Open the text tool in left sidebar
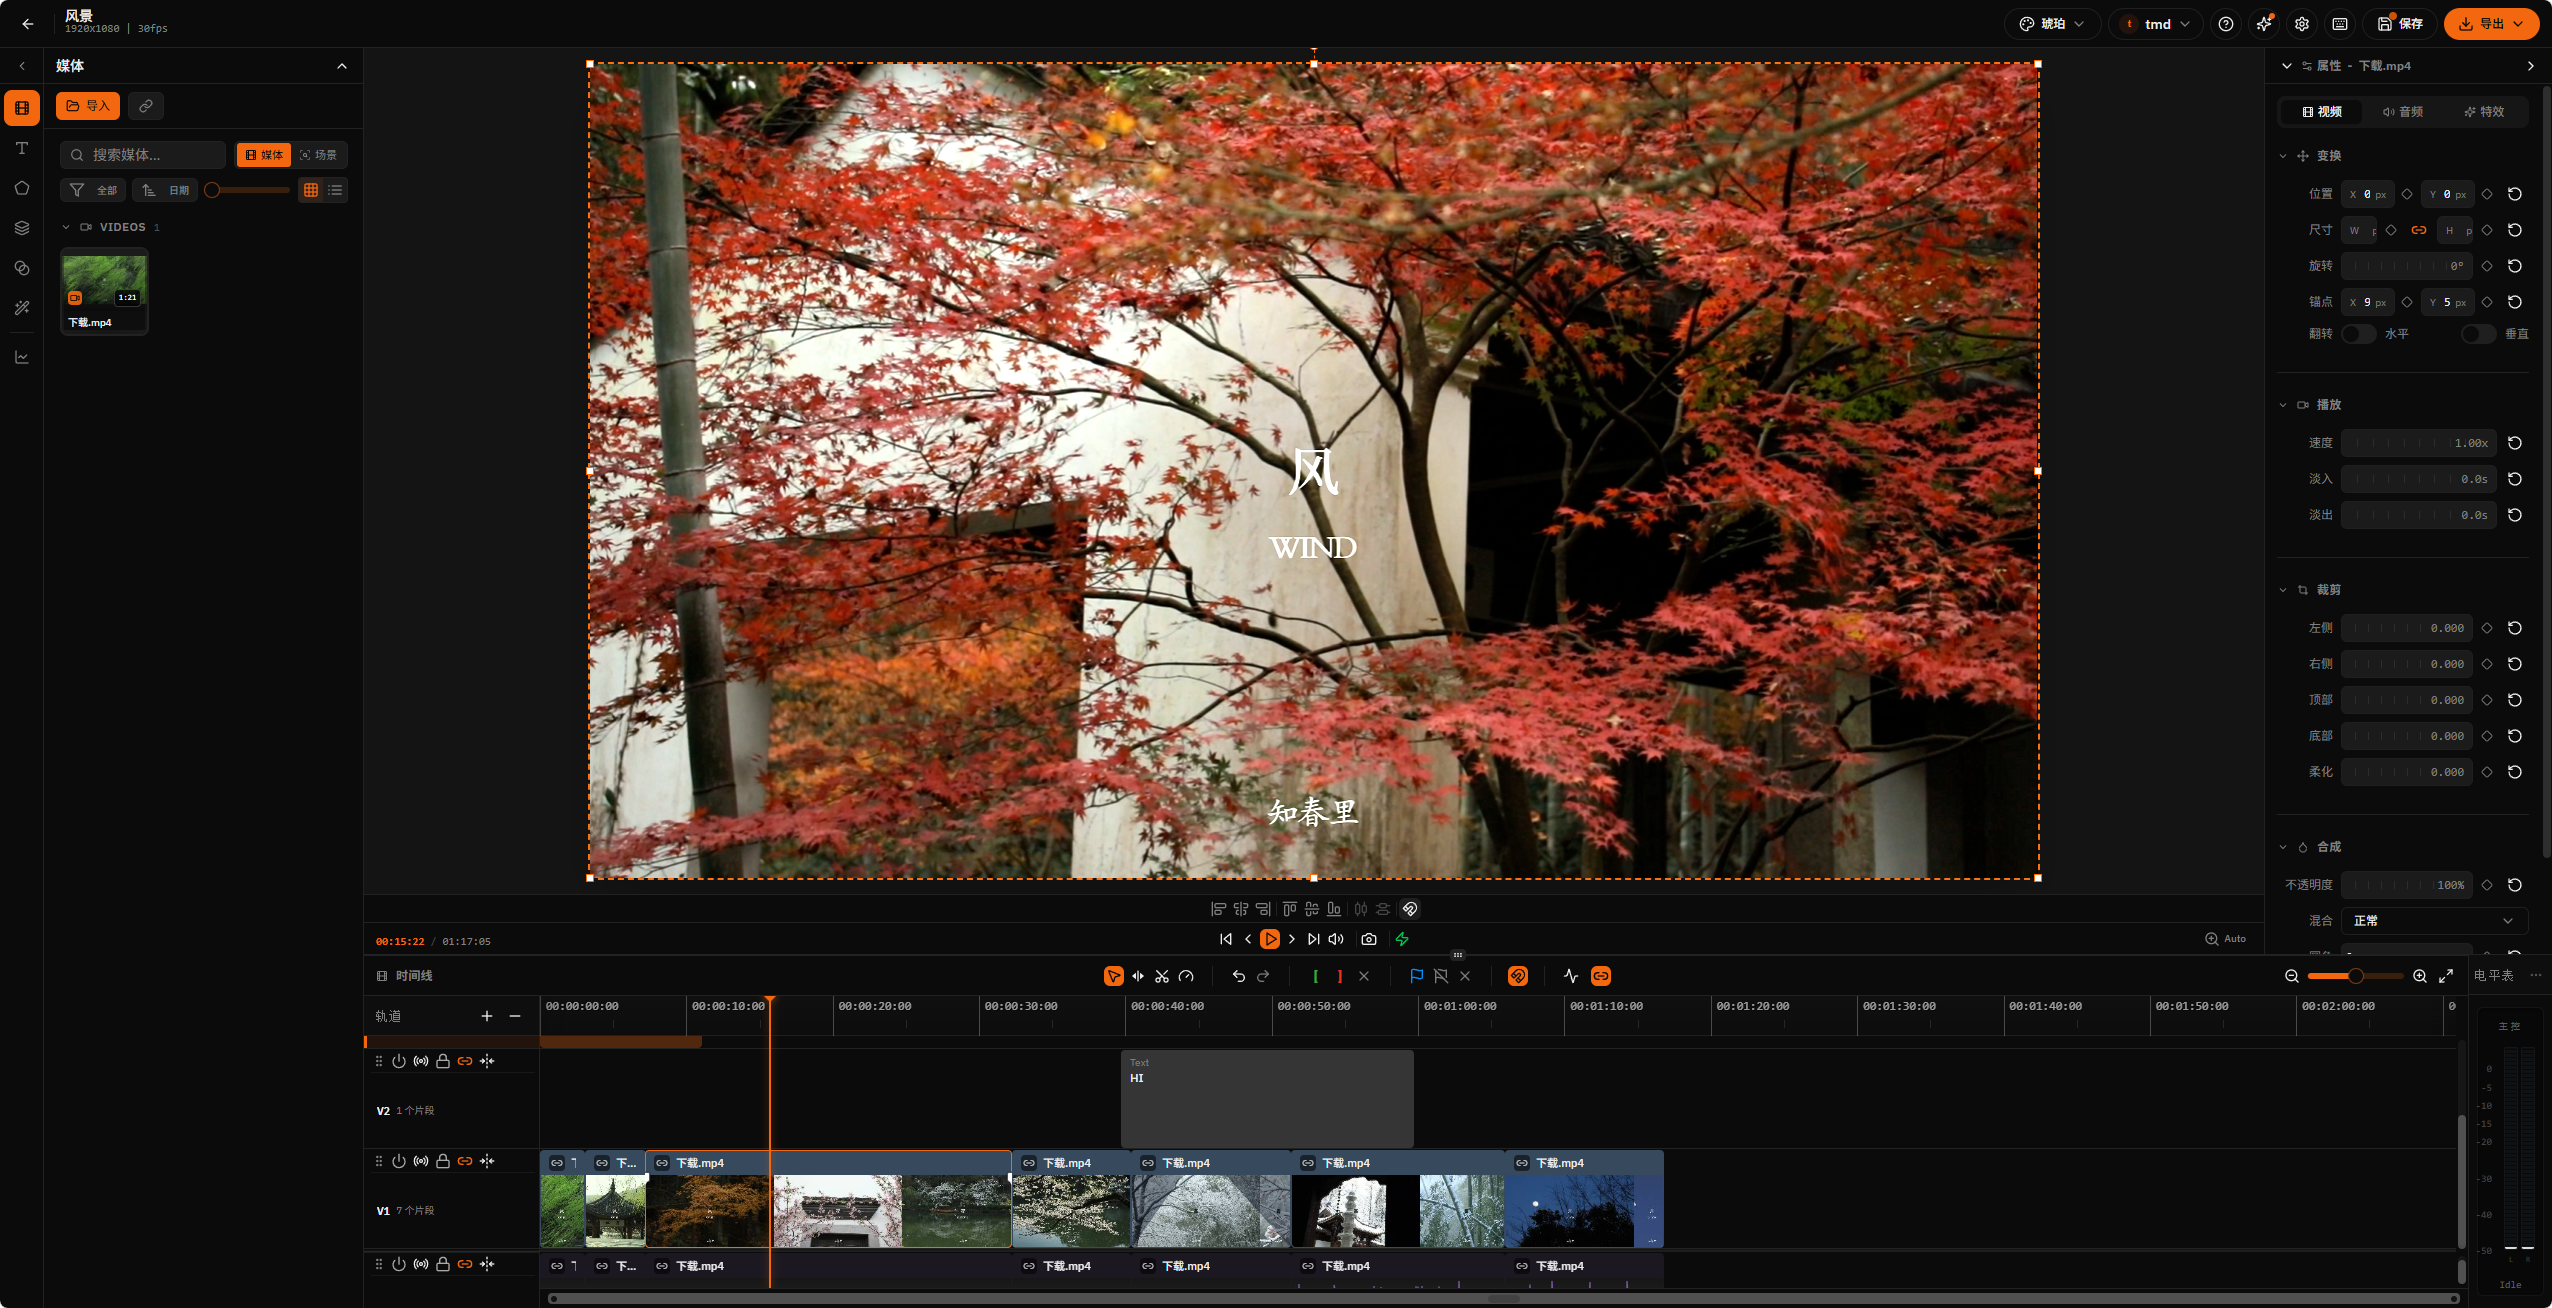 point(22,148)
